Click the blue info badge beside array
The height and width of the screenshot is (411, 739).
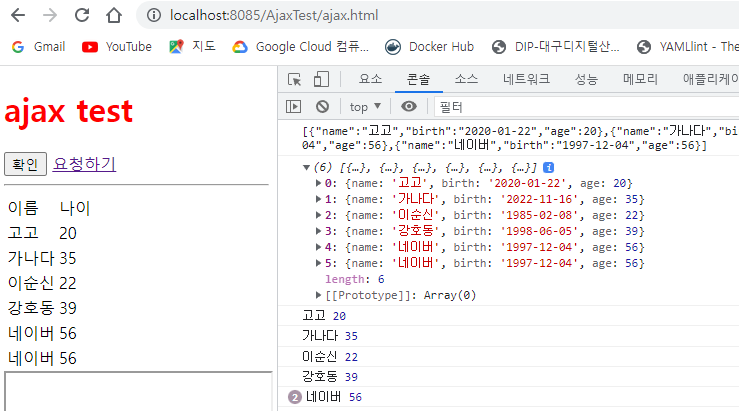coord(548,167)
